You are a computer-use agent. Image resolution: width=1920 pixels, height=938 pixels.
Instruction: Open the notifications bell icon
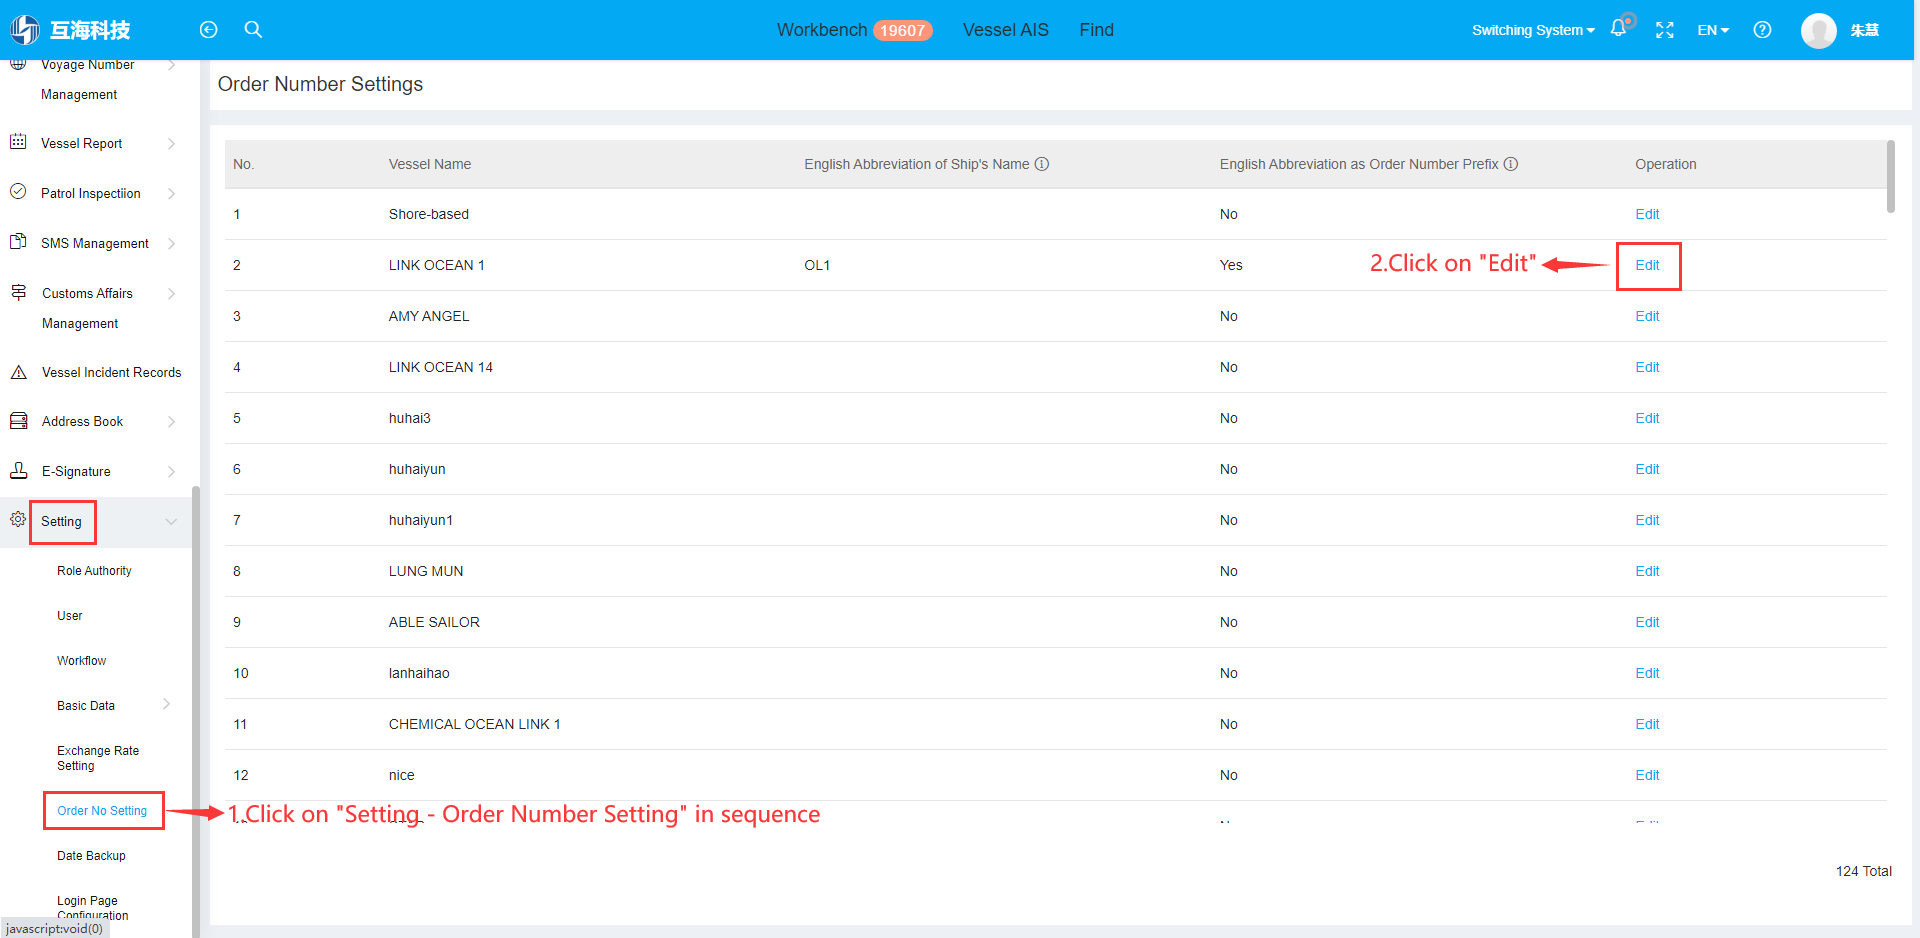click(x=1618, y=29)
